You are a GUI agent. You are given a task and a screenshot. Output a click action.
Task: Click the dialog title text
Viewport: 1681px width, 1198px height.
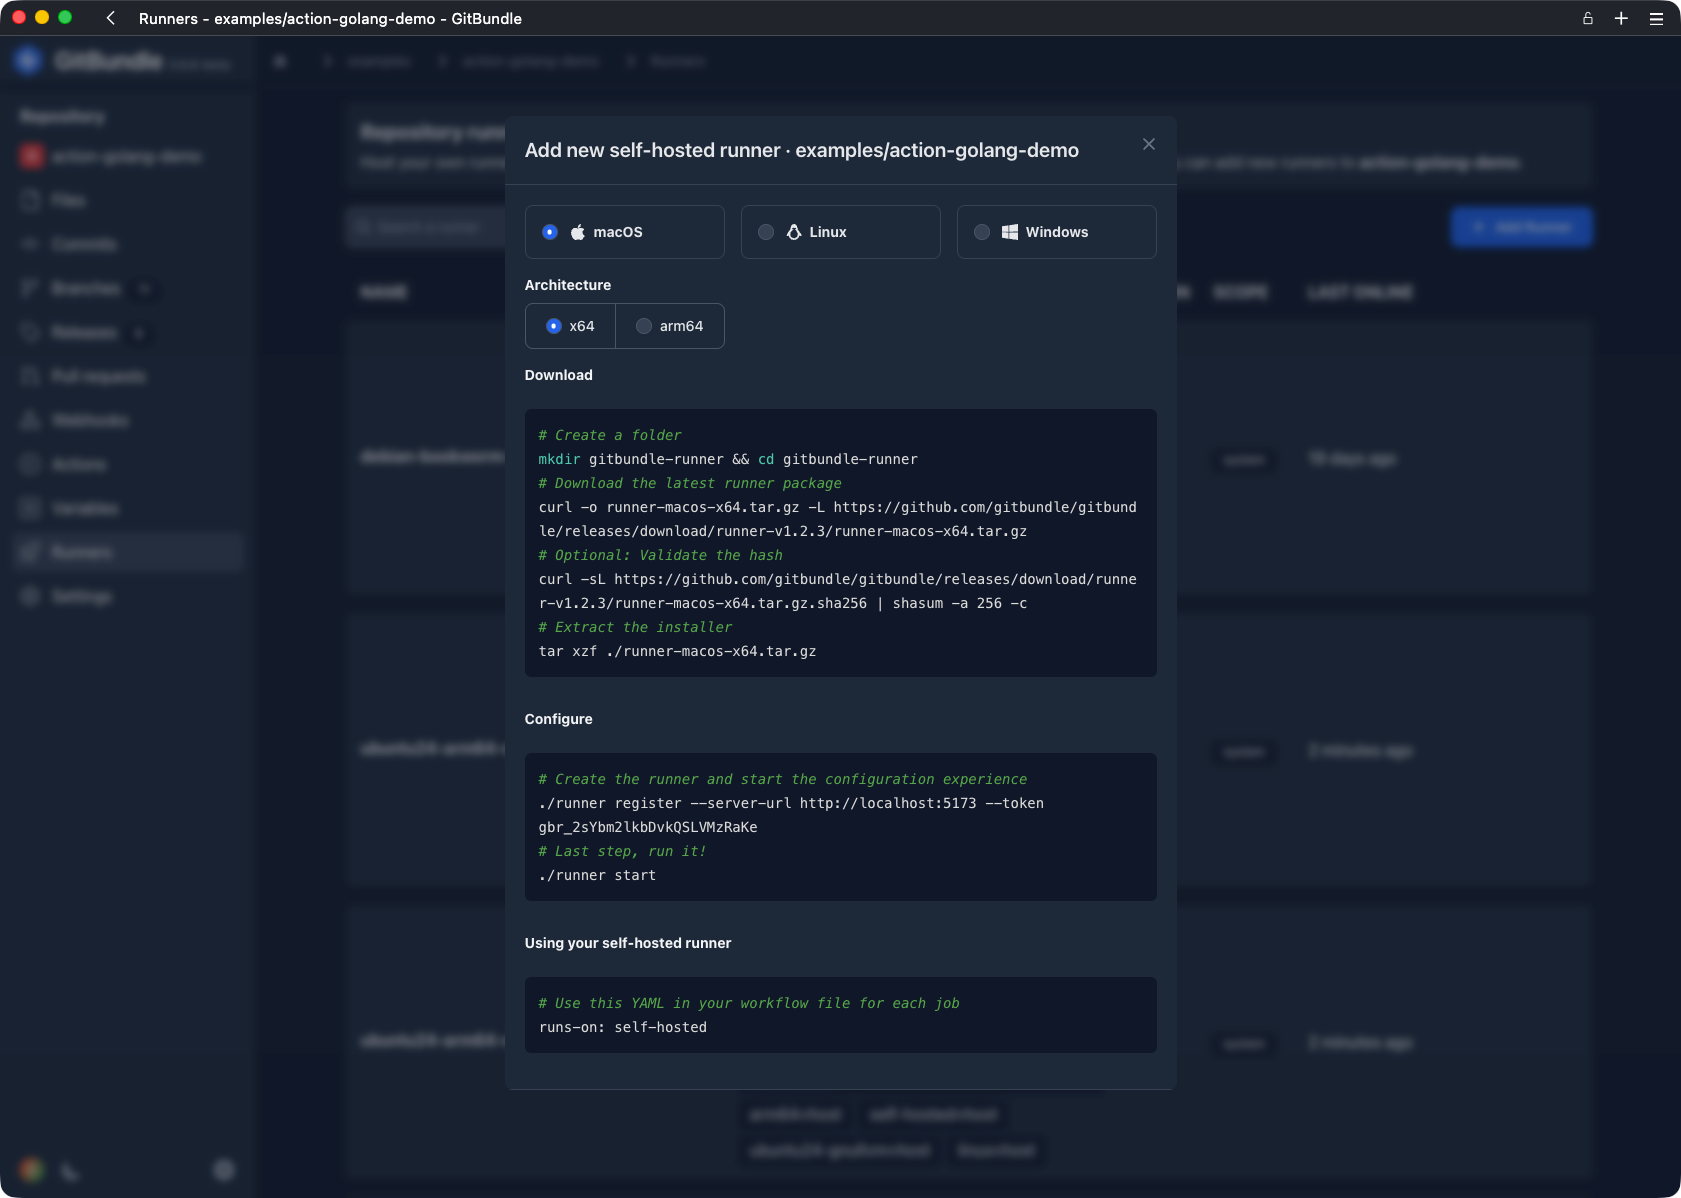(x=802, y=150)
